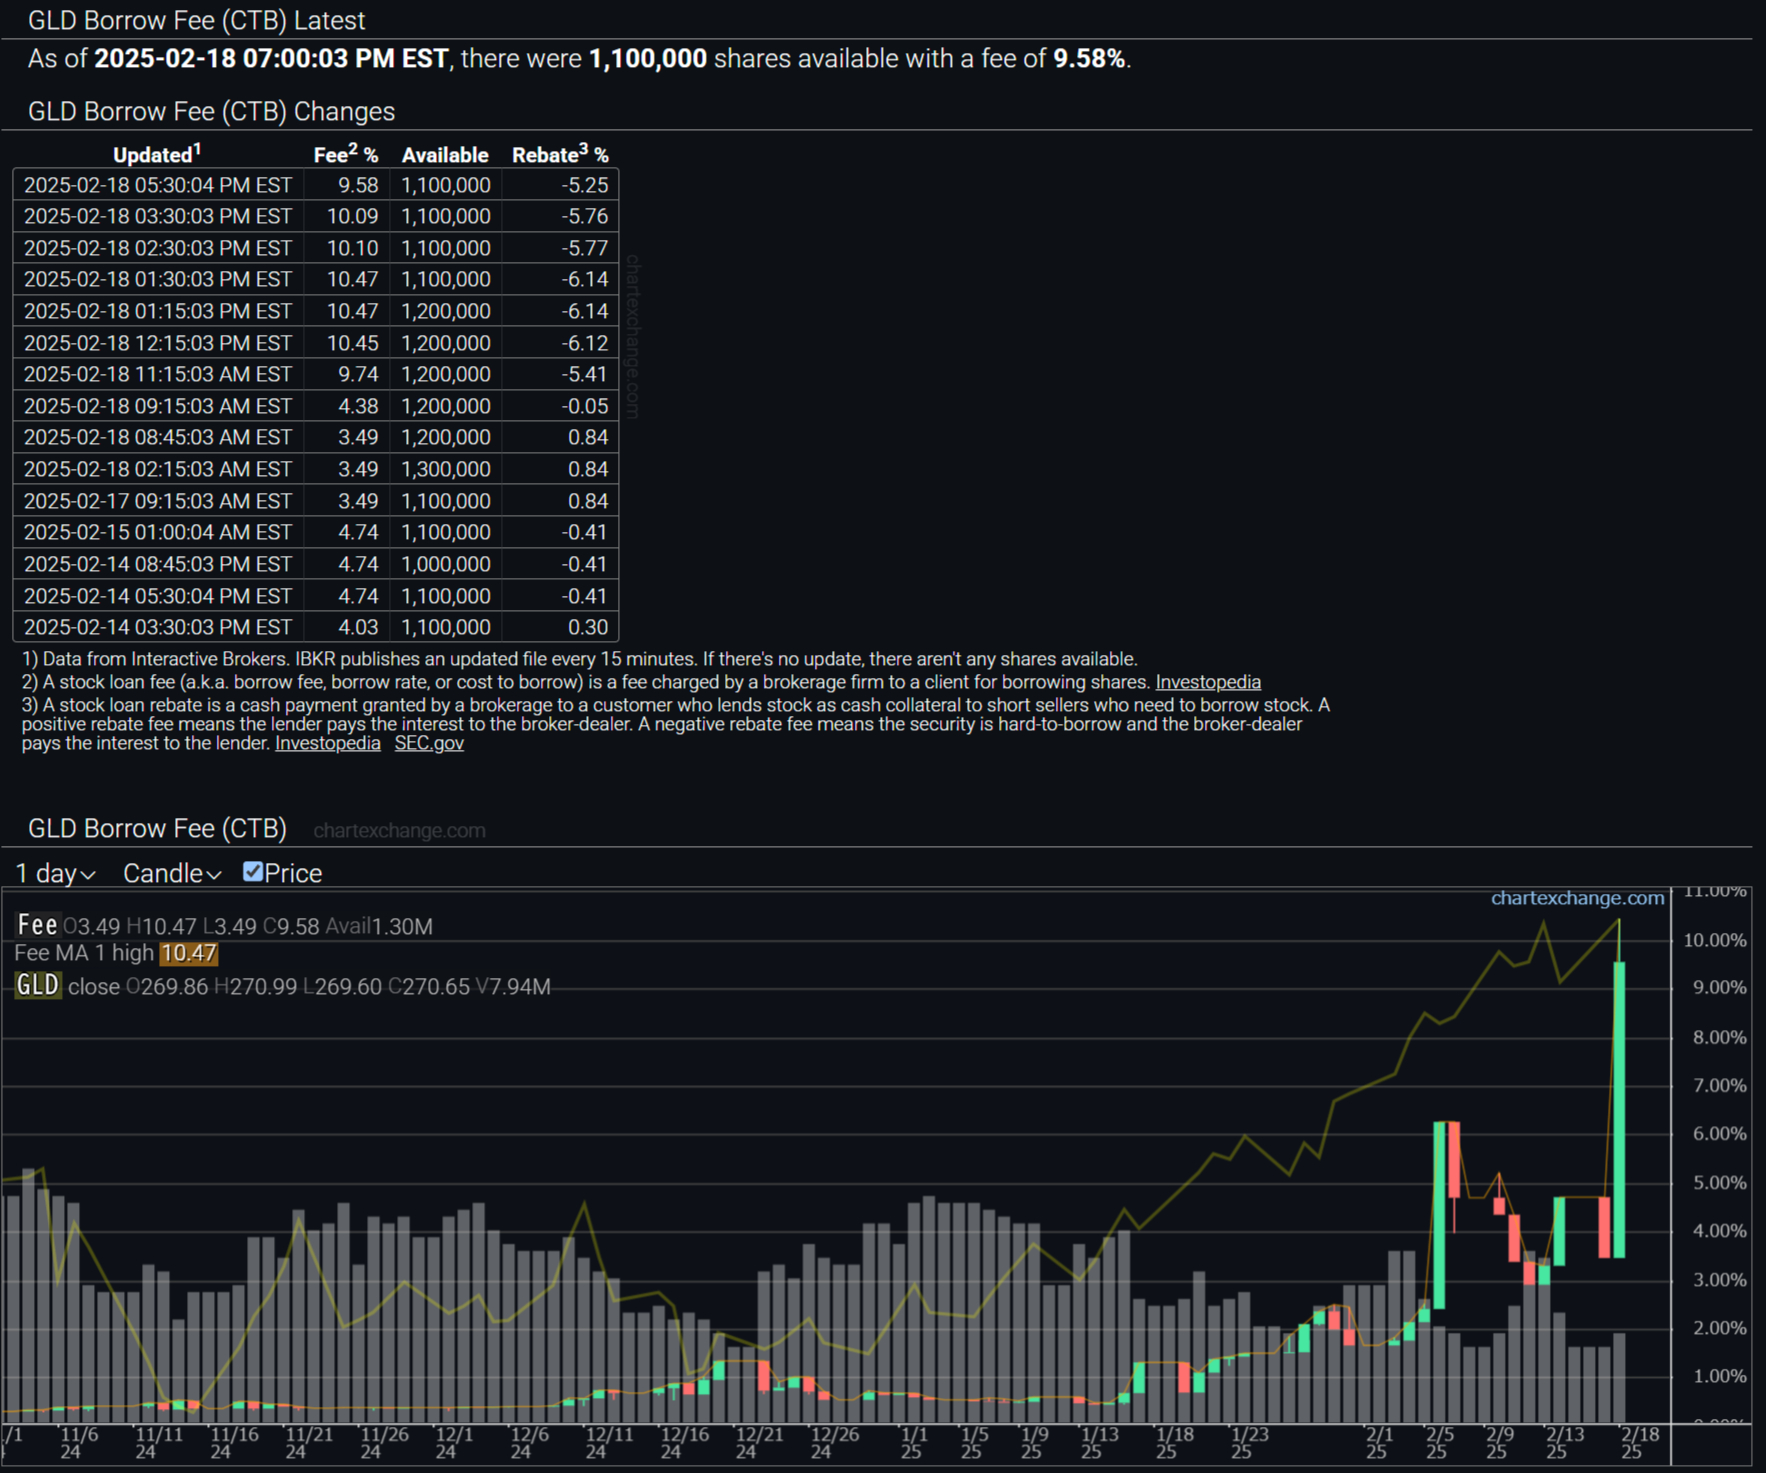The width and height of the screenshot is (1766, 1473).
Task: Visit the SEC.gov link
Action: click(x=429, y=743)
